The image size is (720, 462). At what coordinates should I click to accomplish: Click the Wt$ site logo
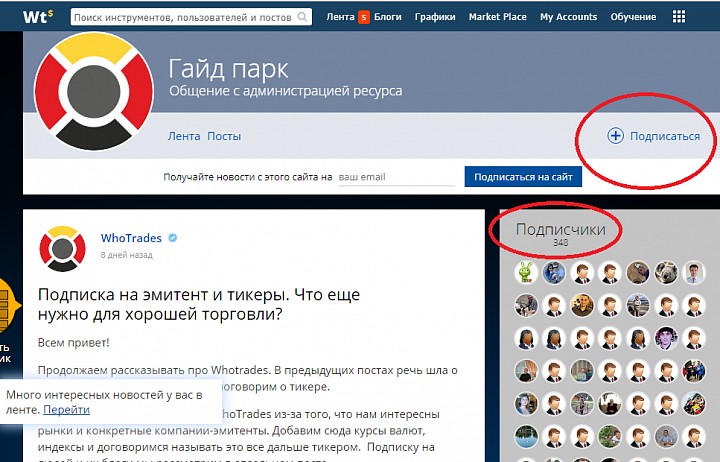coord(38,17)
